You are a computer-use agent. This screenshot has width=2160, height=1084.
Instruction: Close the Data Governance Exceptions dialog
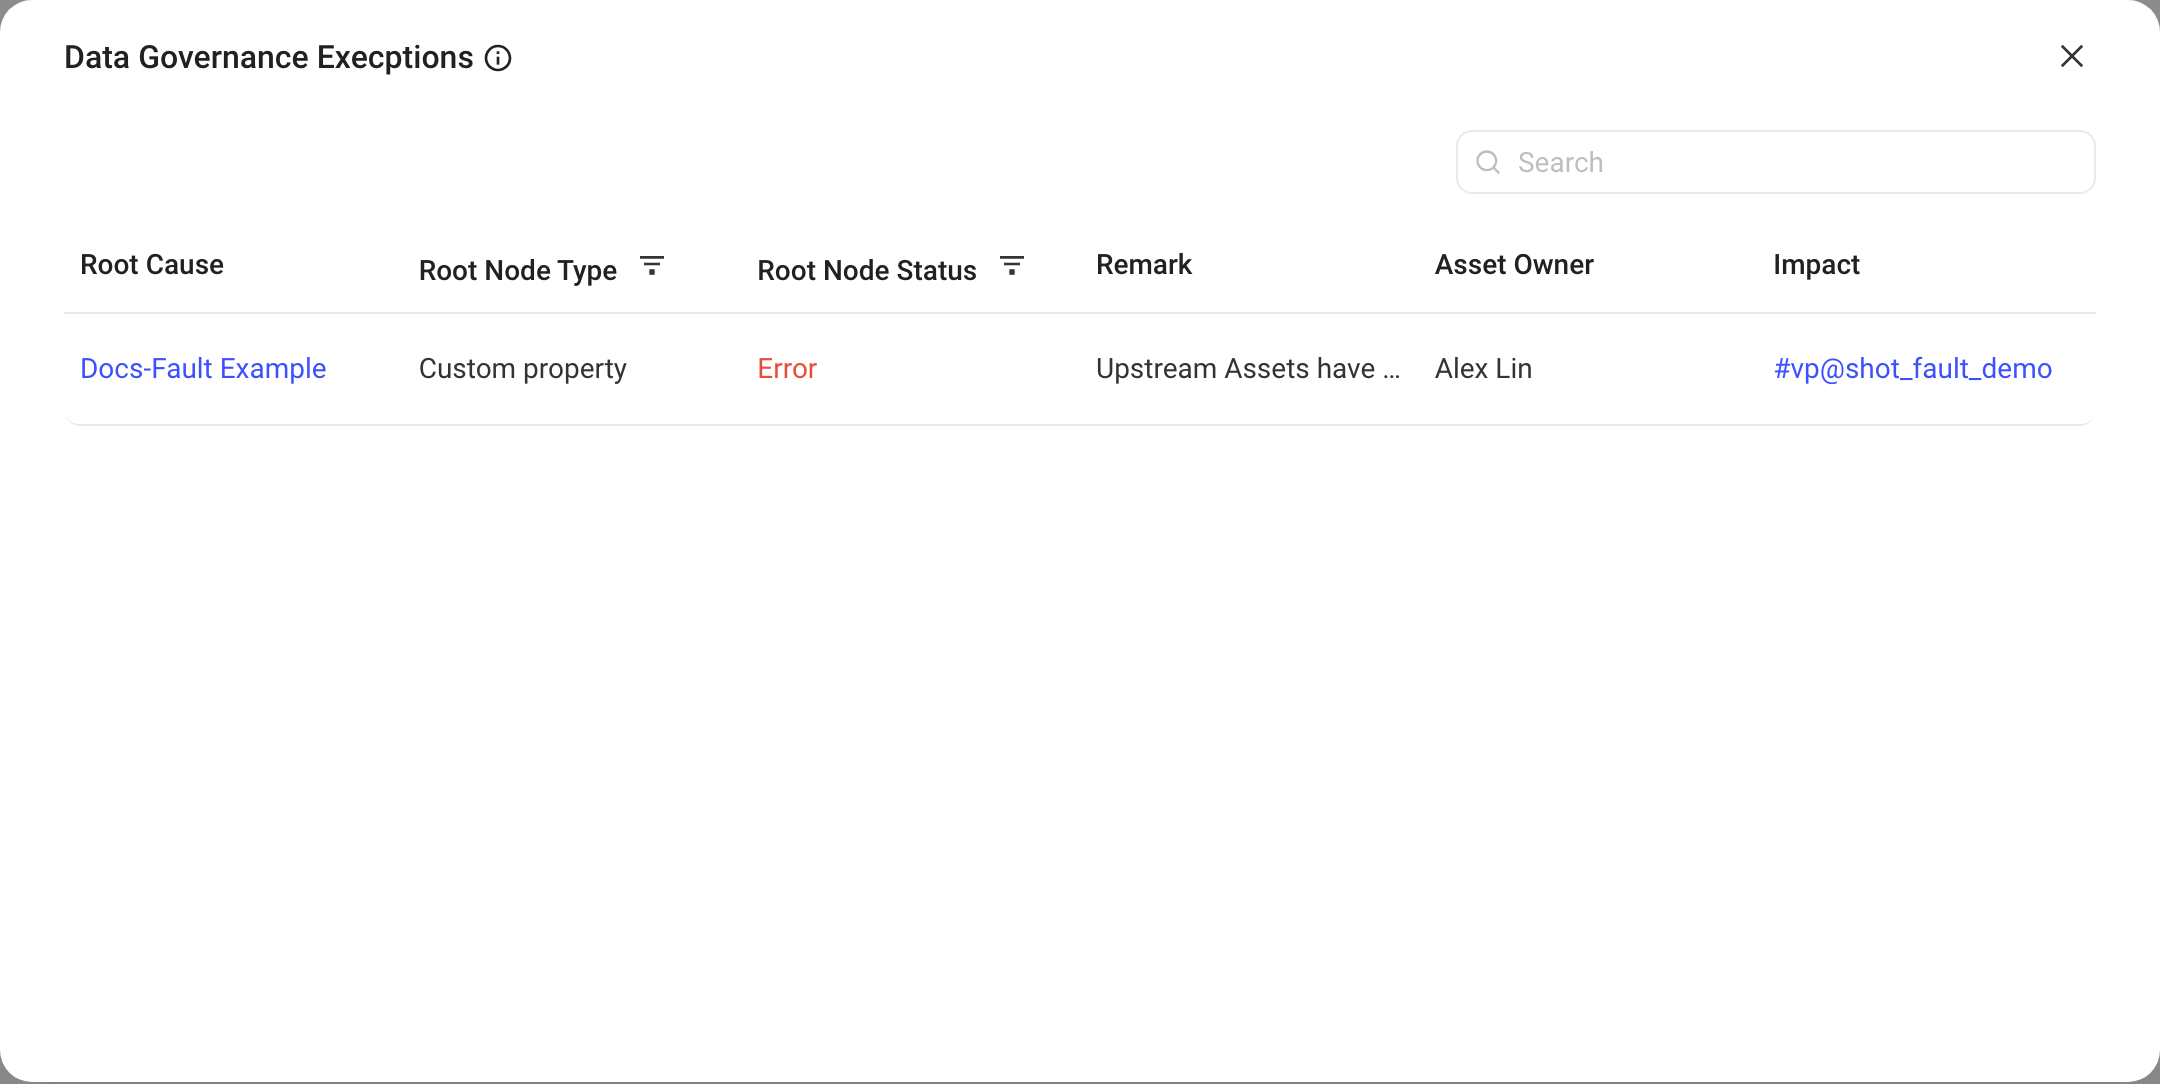(2072, 56)
